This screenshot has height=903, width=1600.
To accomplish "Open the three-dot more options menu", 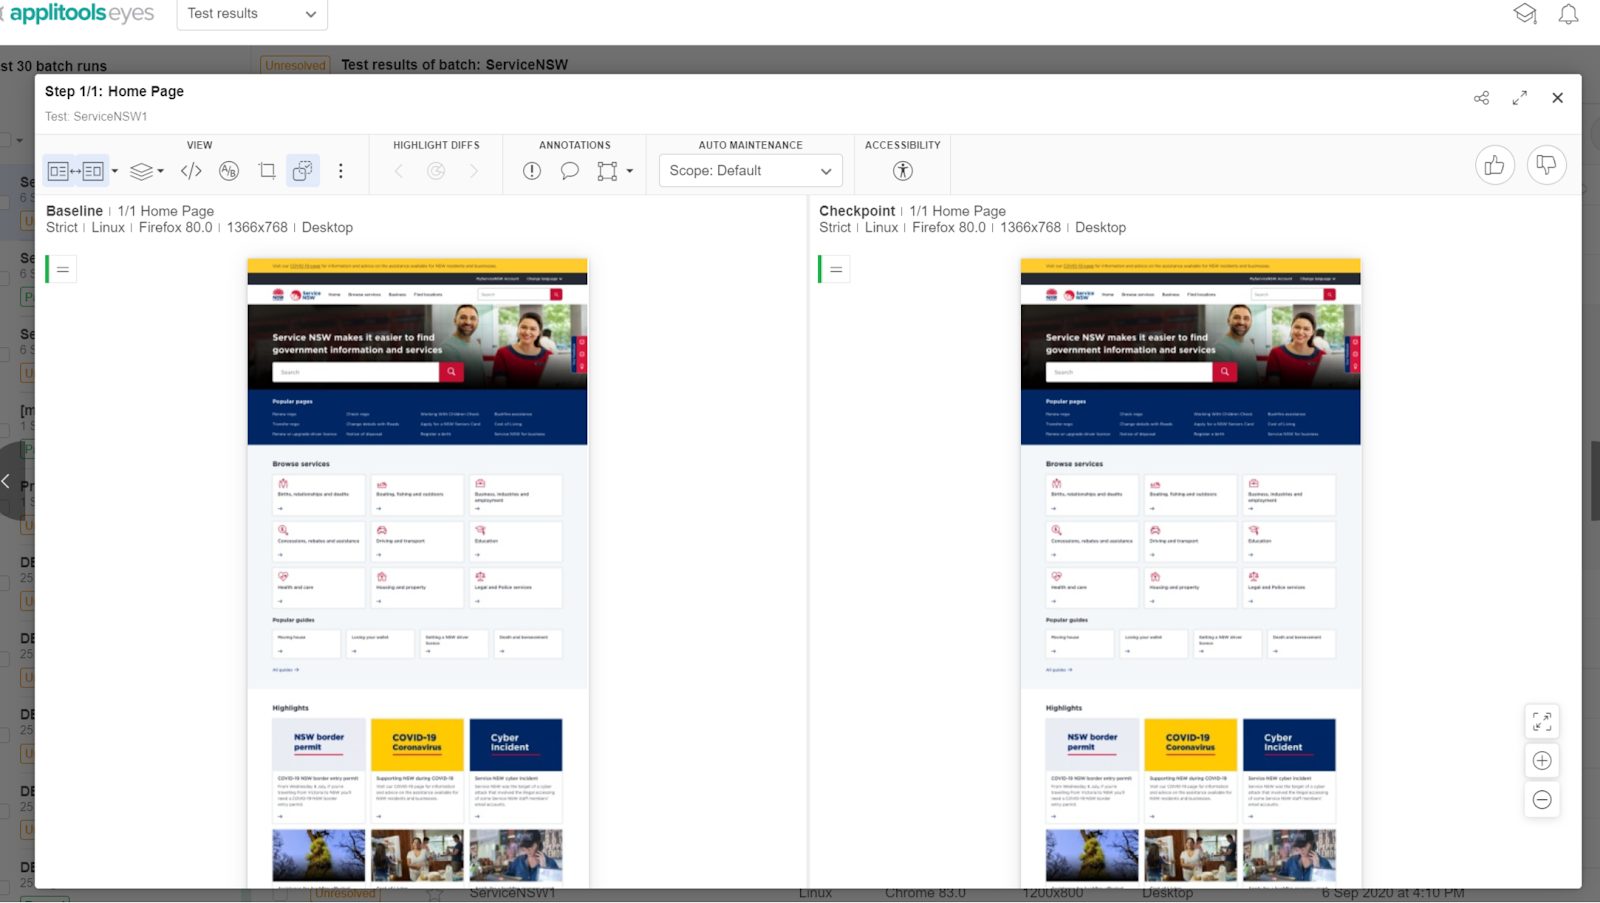I will click(x=340, y=171).
